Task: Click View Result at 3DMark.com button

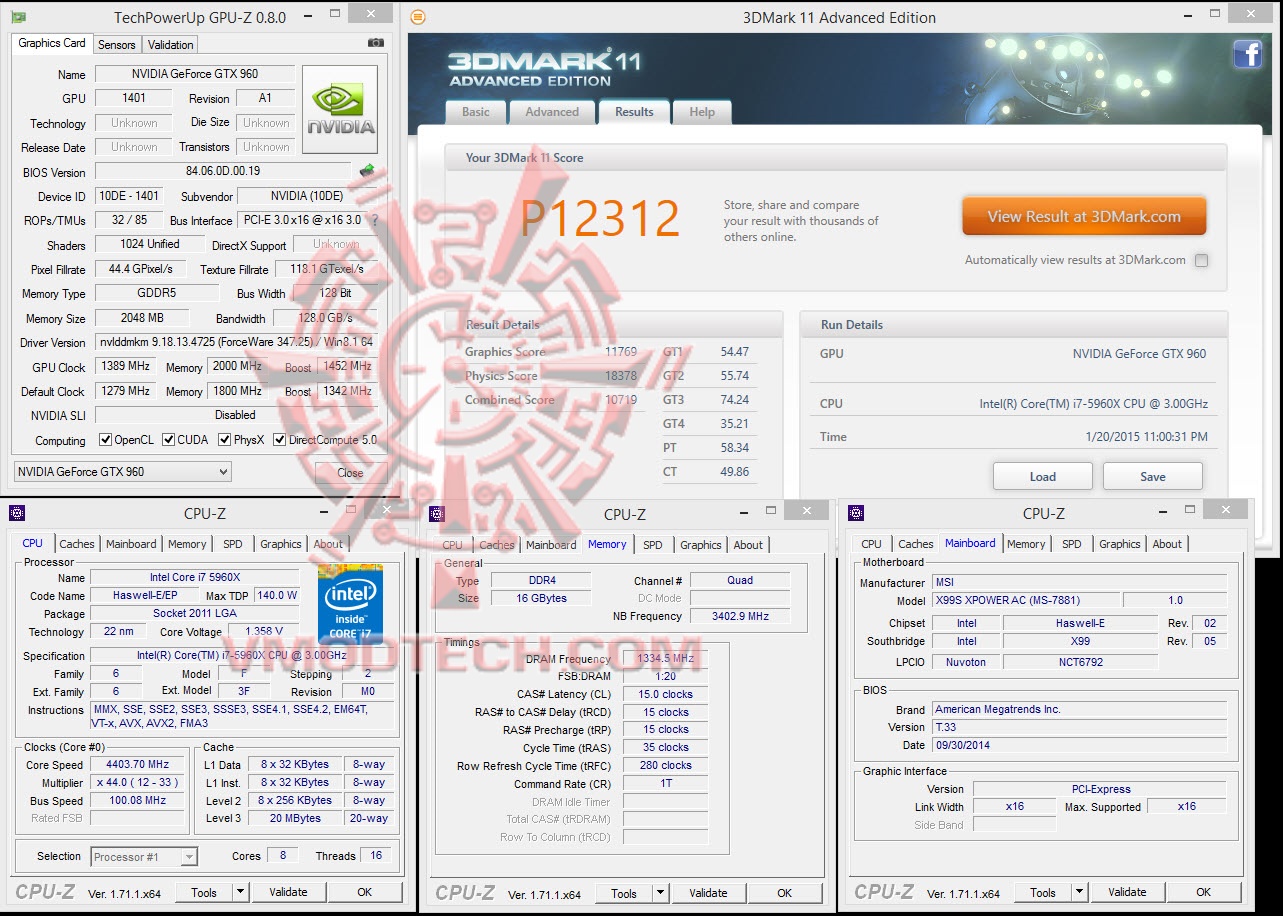Action: [1084, 216]
